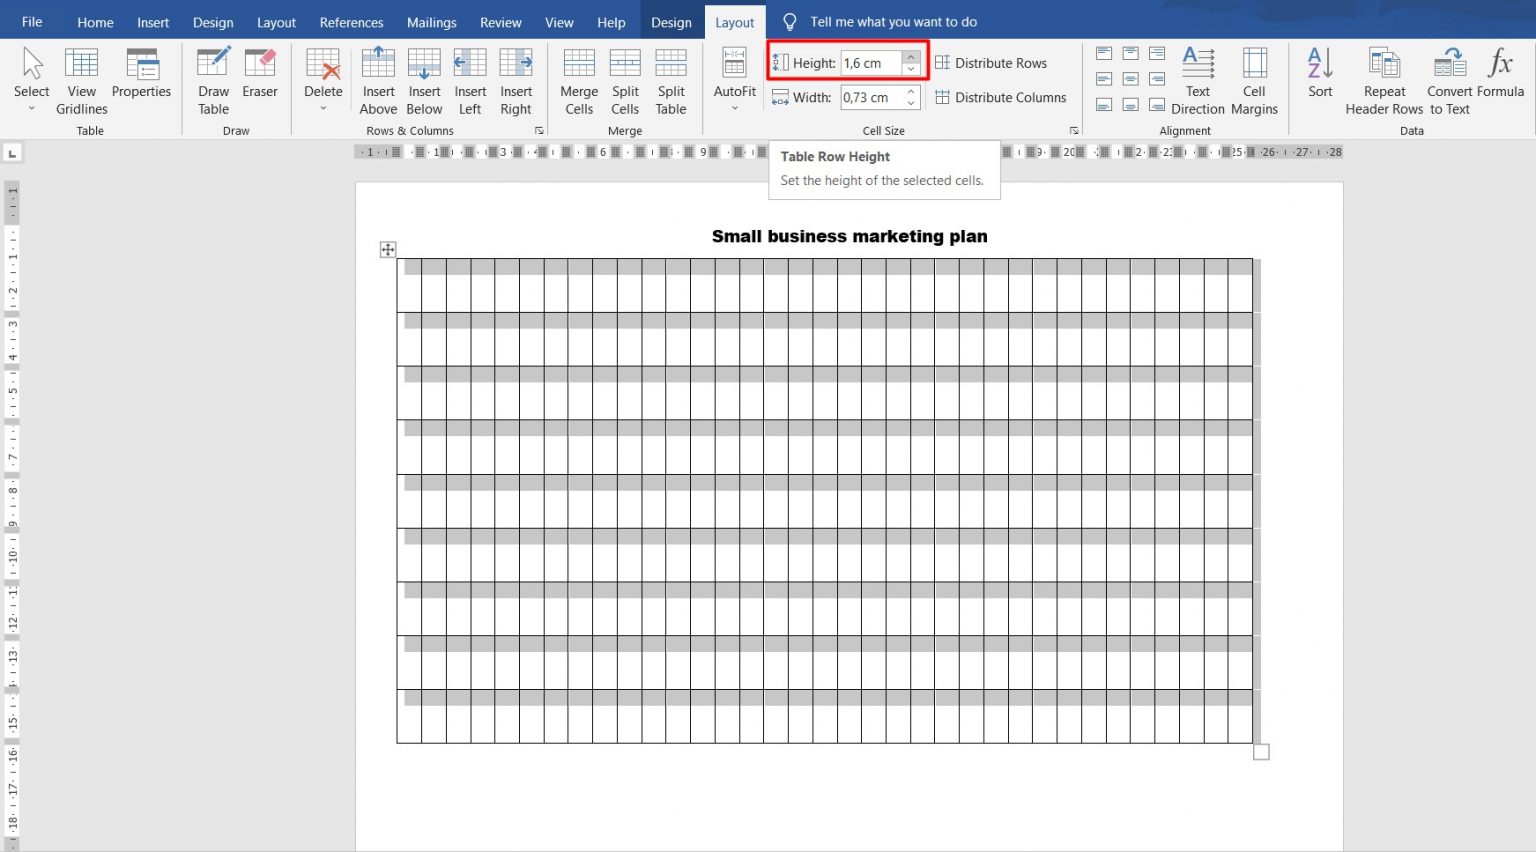1536x852 pixels.
Task: Toggle Repeat Header Rows
Action: click(1384, 80)
